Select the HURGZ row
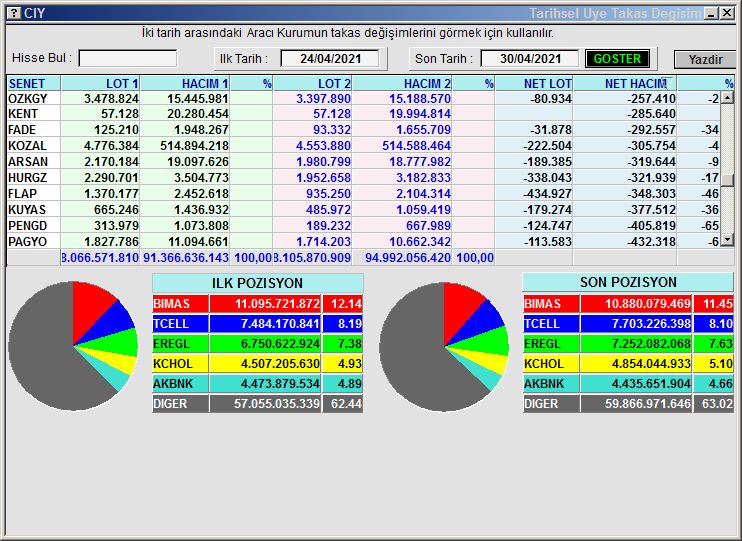This screenshot has height=541, width=742. [x=363, y=178]
